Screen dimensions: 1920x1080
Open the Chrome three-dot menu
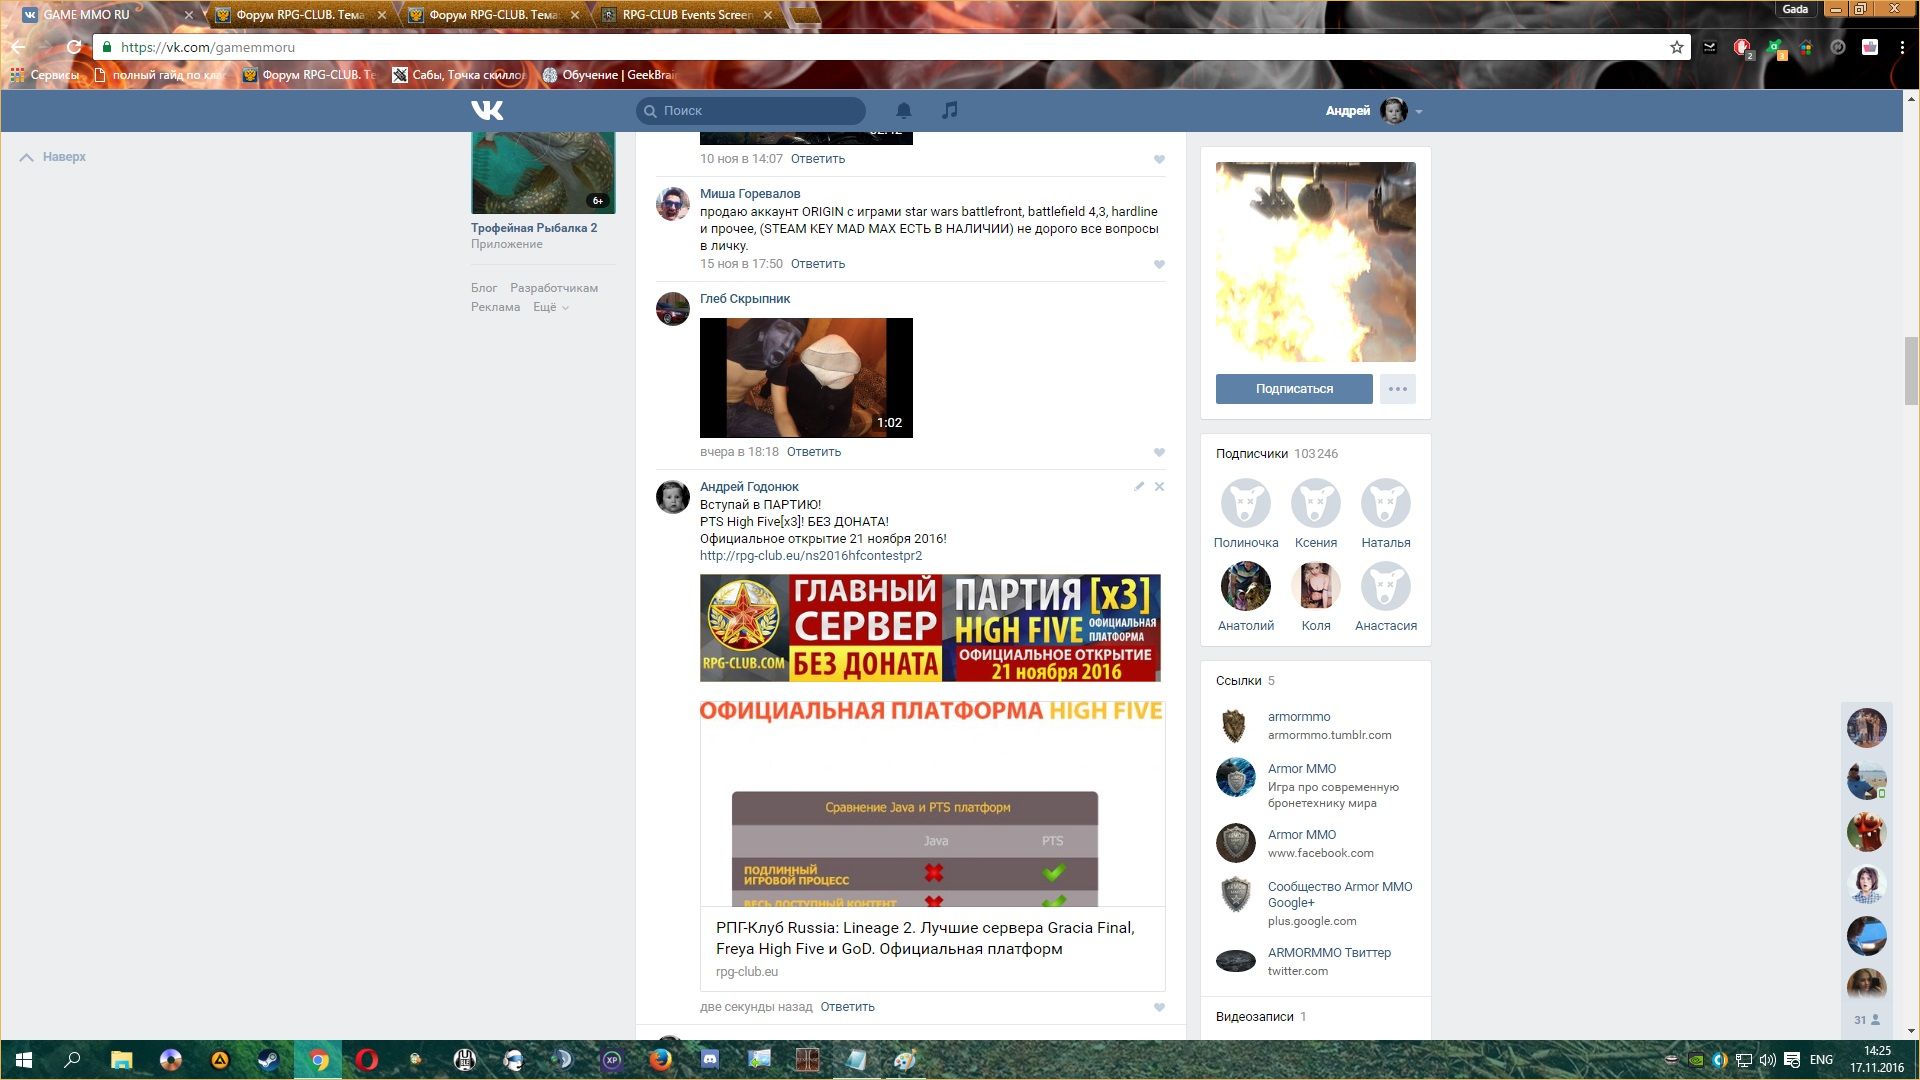pos(1902,47)
